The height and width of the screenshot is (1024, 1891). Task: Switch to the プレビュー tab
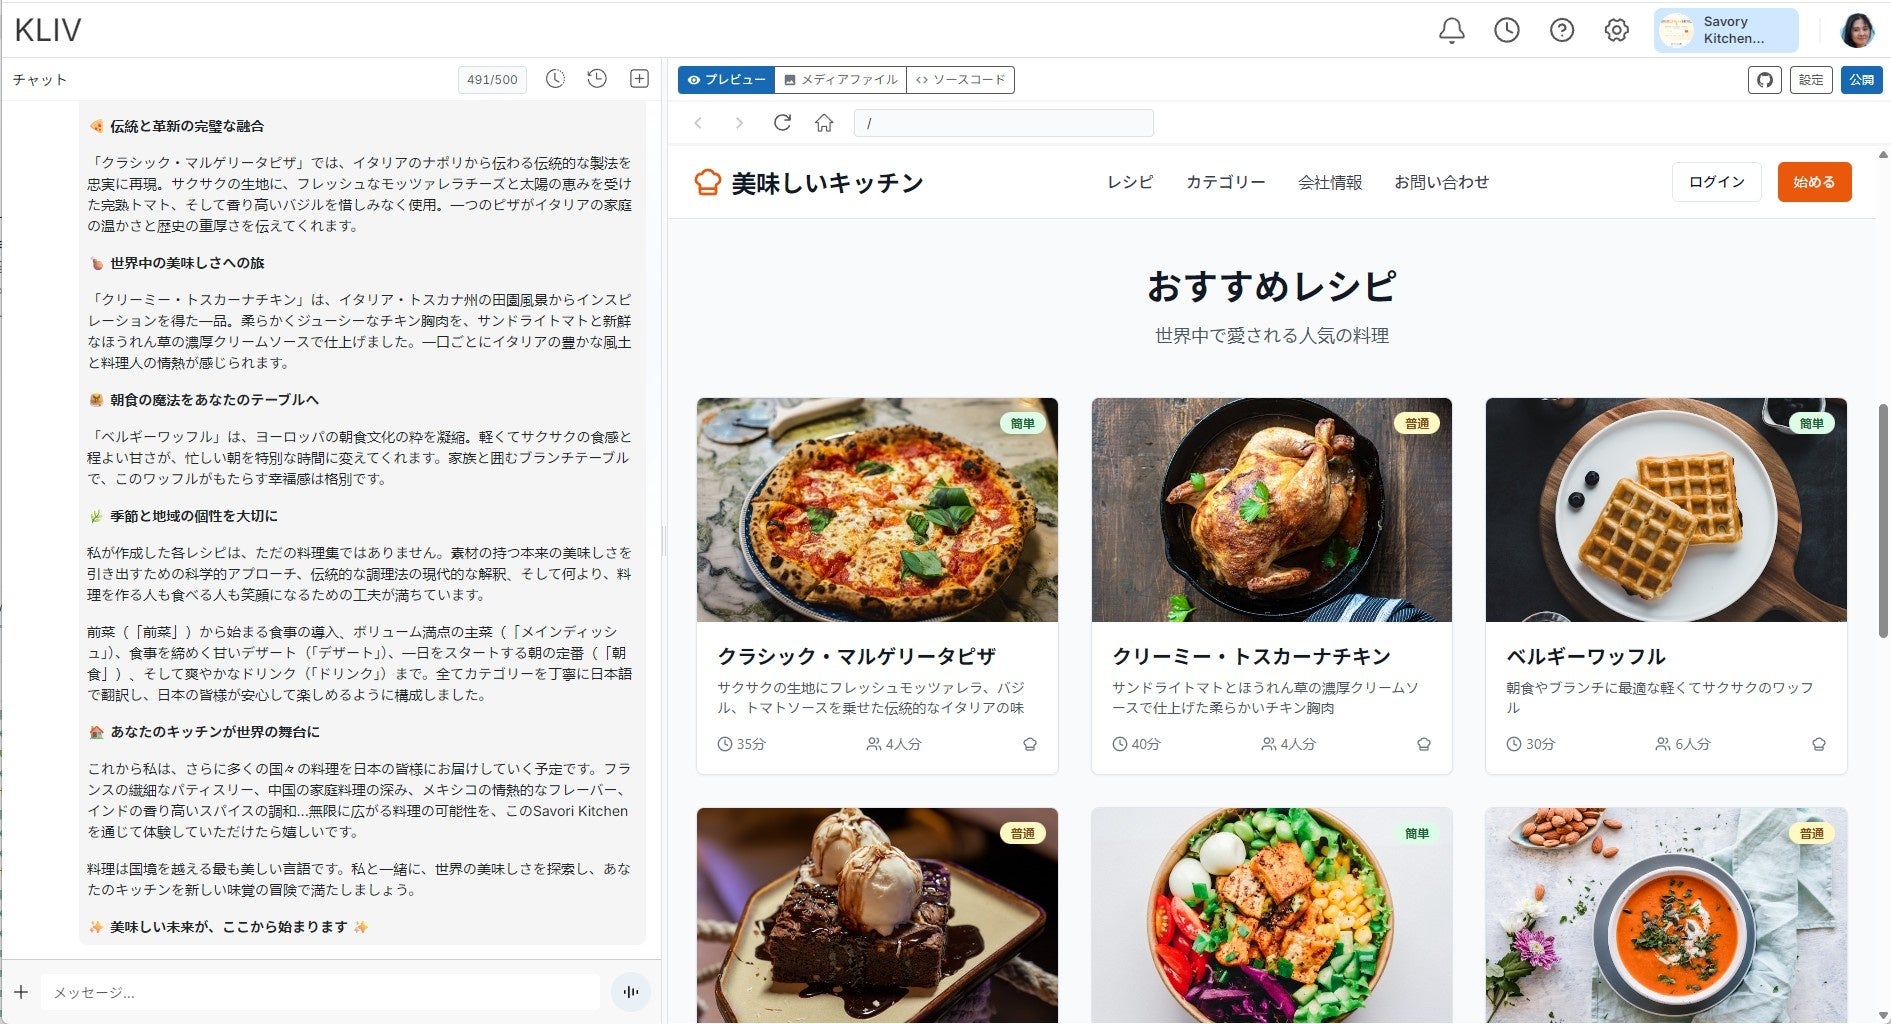[727, 80]
